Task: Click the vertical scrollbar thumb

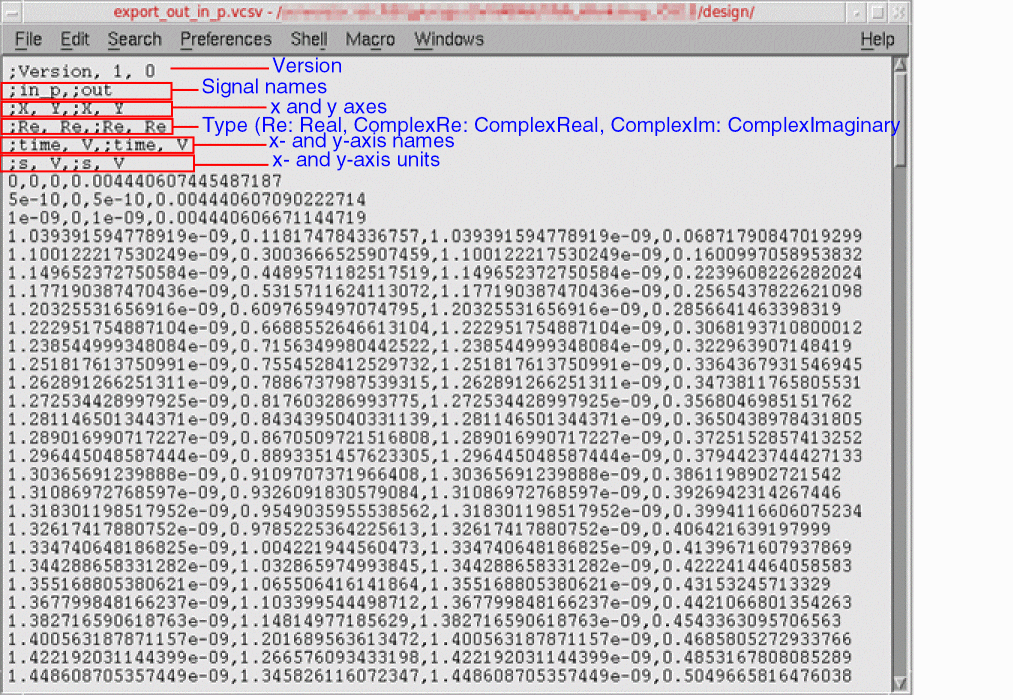Action: click(901, 120)
